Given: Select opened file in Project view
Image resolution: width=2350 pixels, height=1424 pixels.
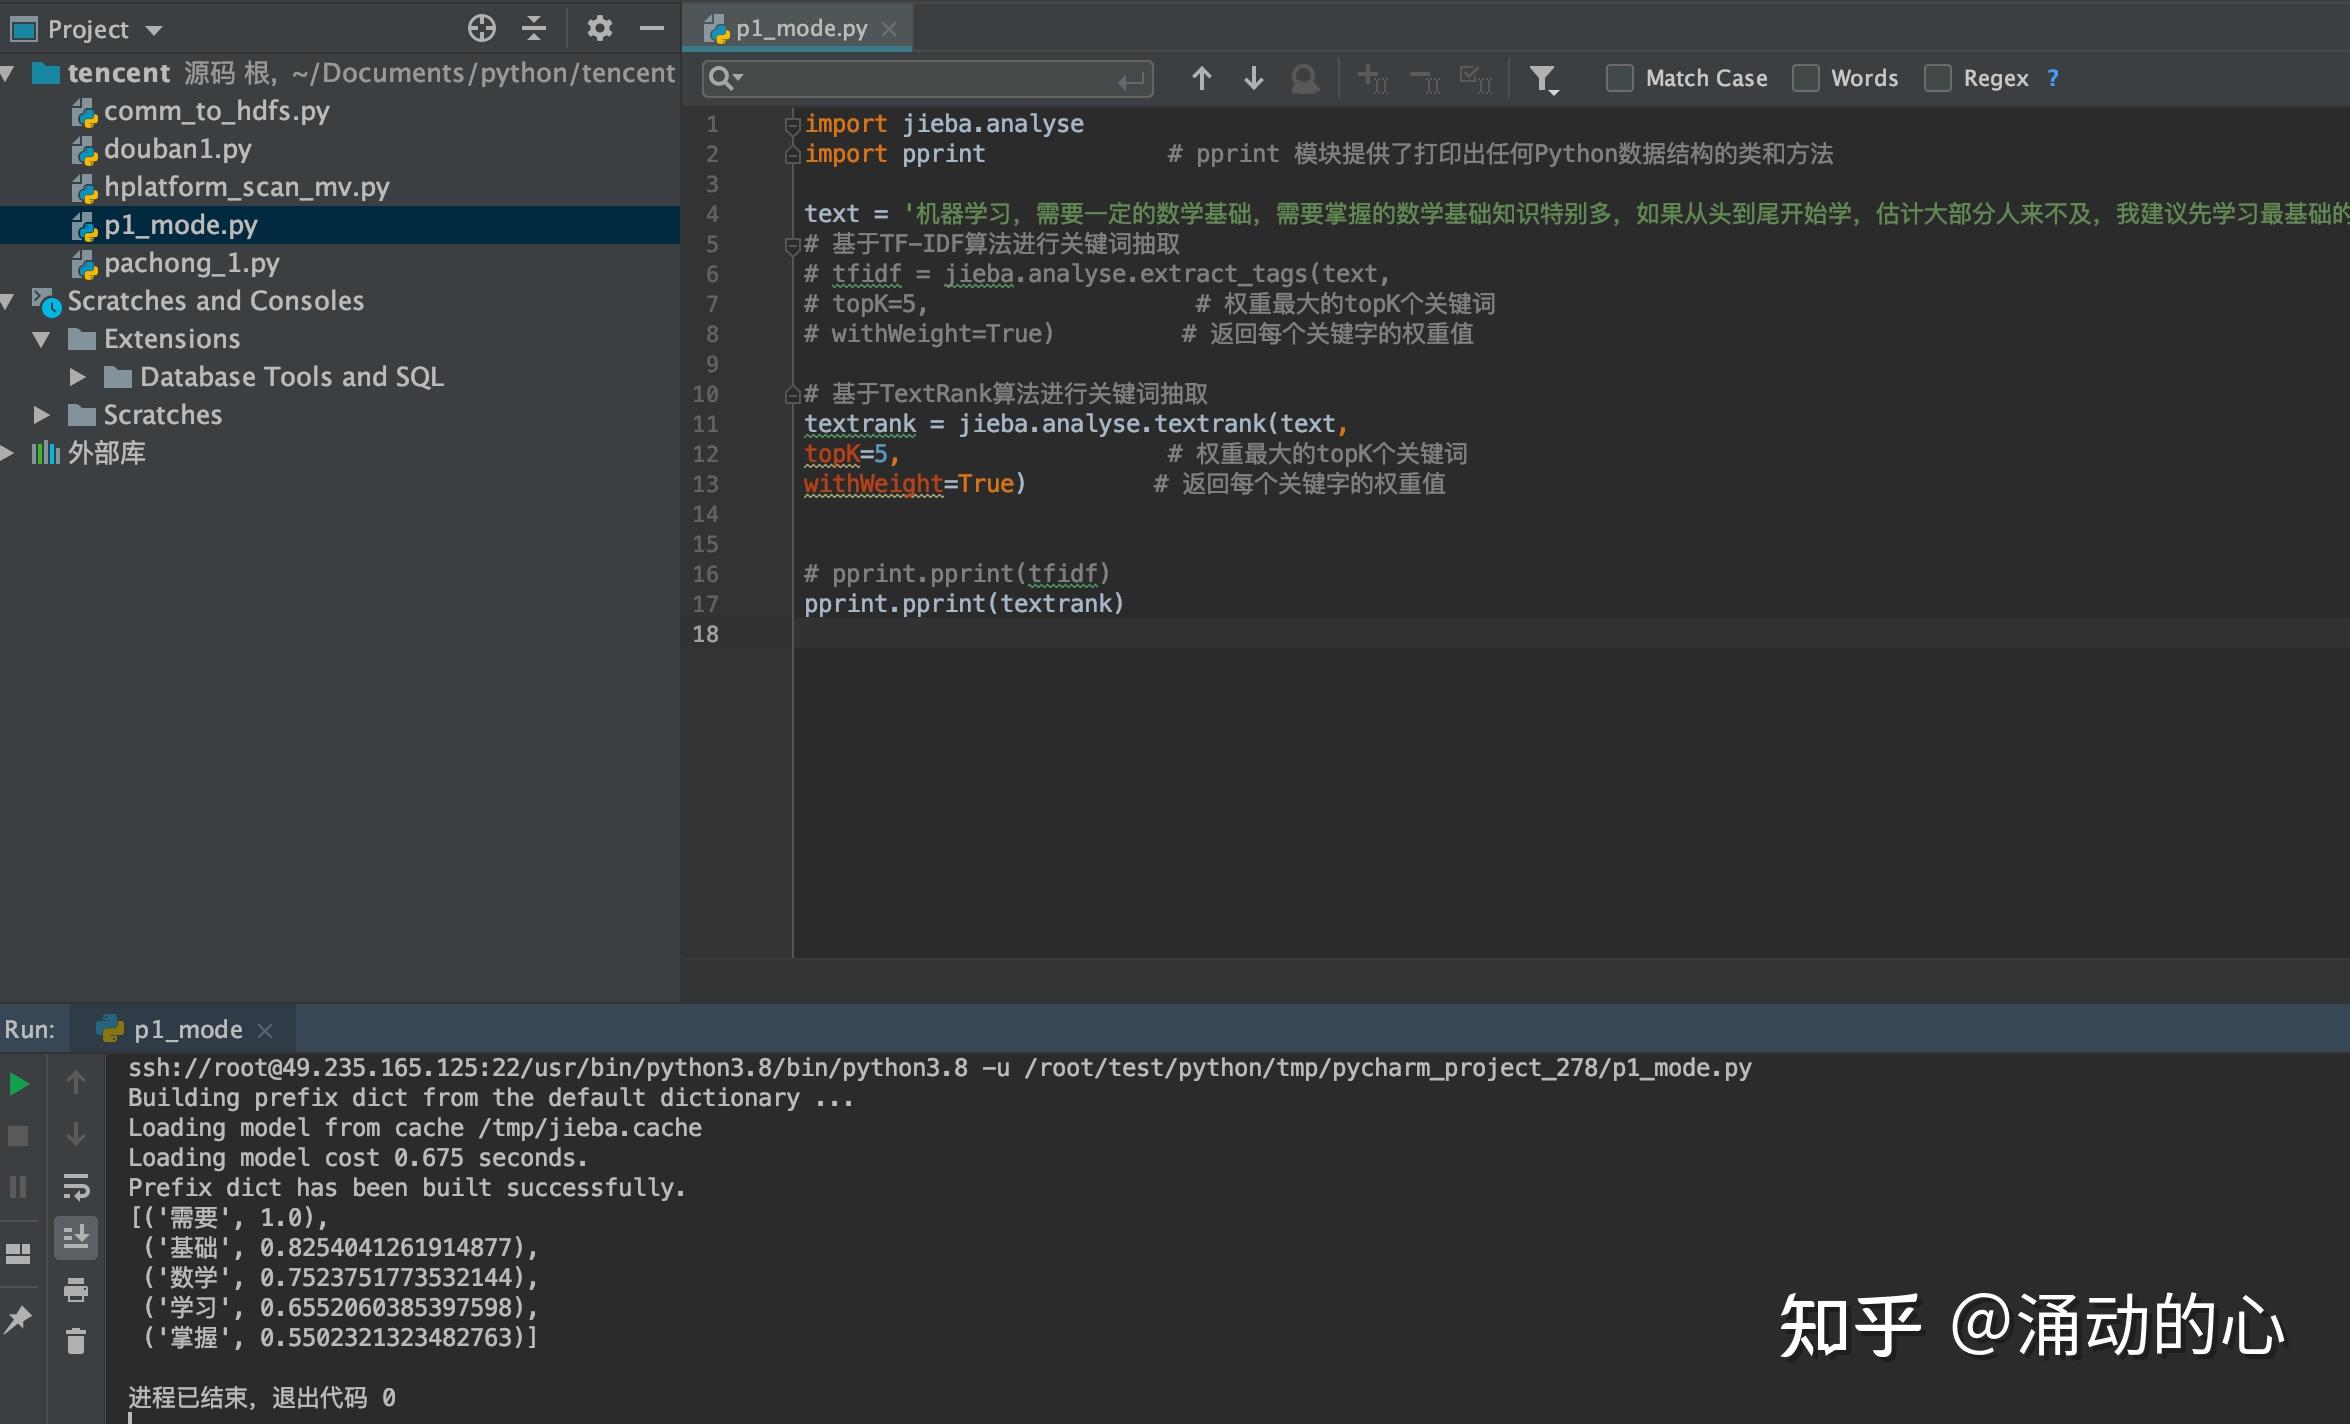Looking at the screenshot, I should click(481, 28).
